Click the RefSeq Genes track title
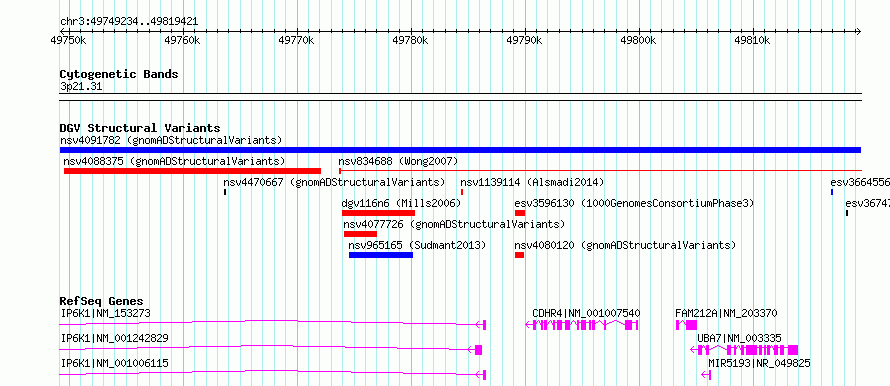890x386 pixels. (x=102, y=301)
